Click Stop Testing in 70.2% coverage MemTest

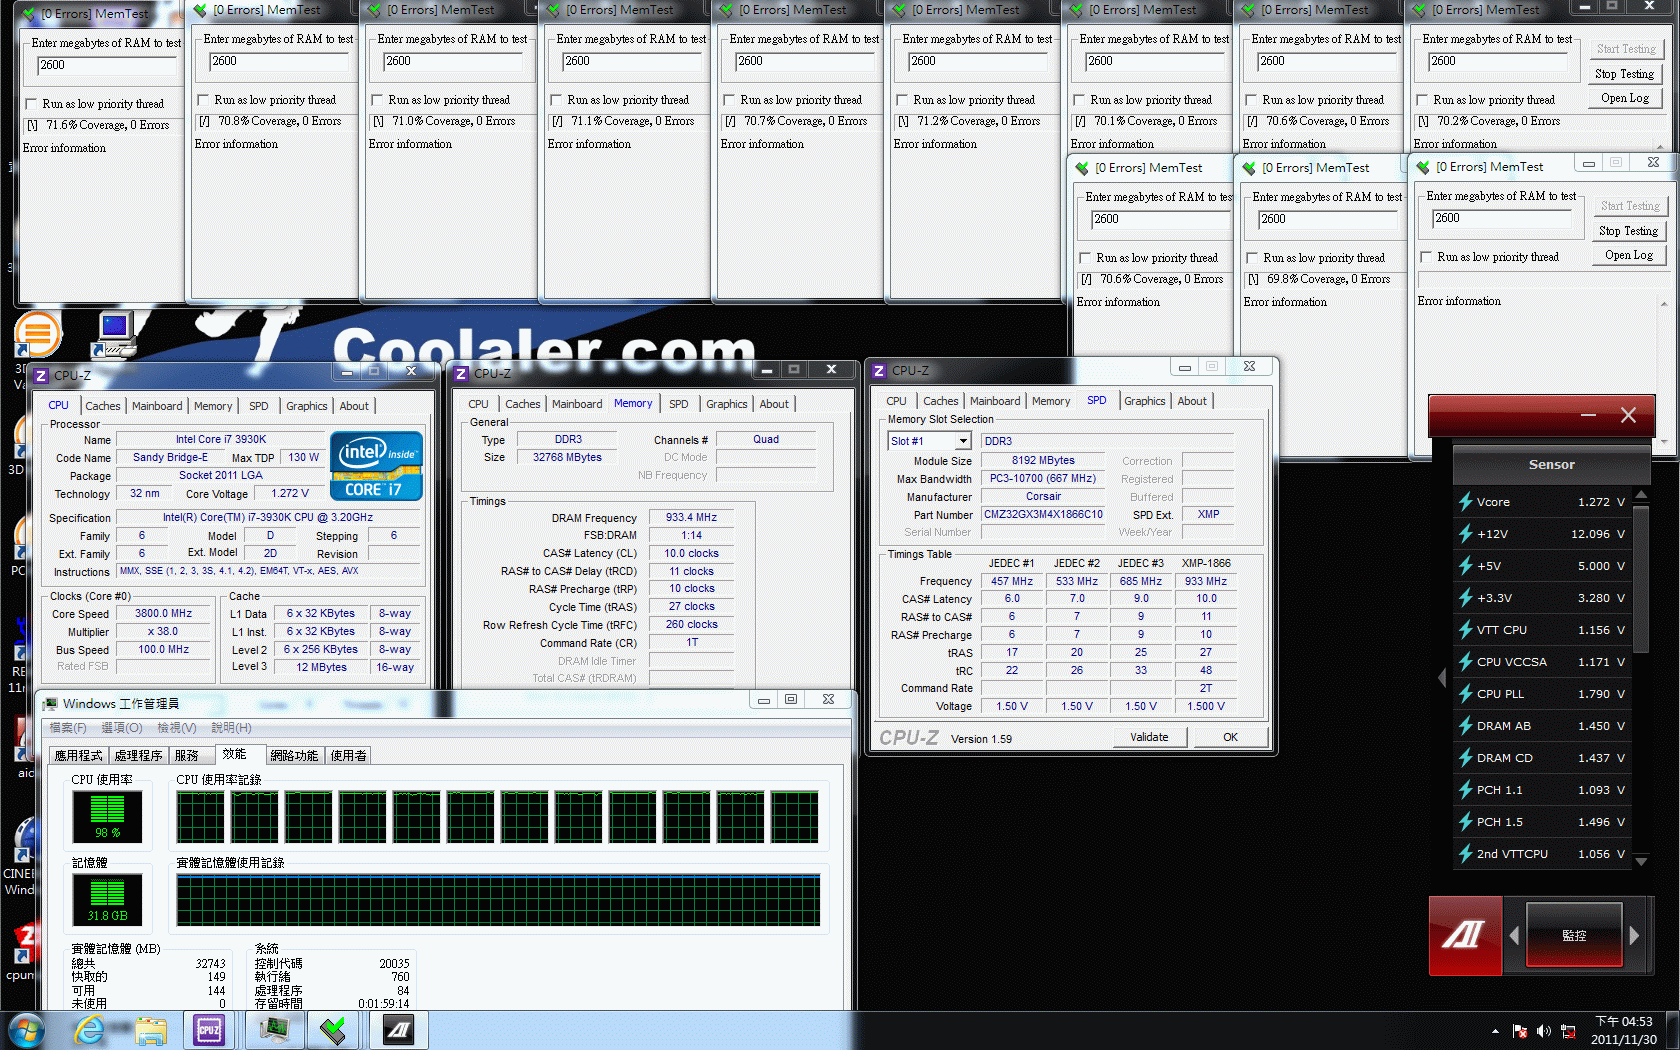(x=1624, y=74)
